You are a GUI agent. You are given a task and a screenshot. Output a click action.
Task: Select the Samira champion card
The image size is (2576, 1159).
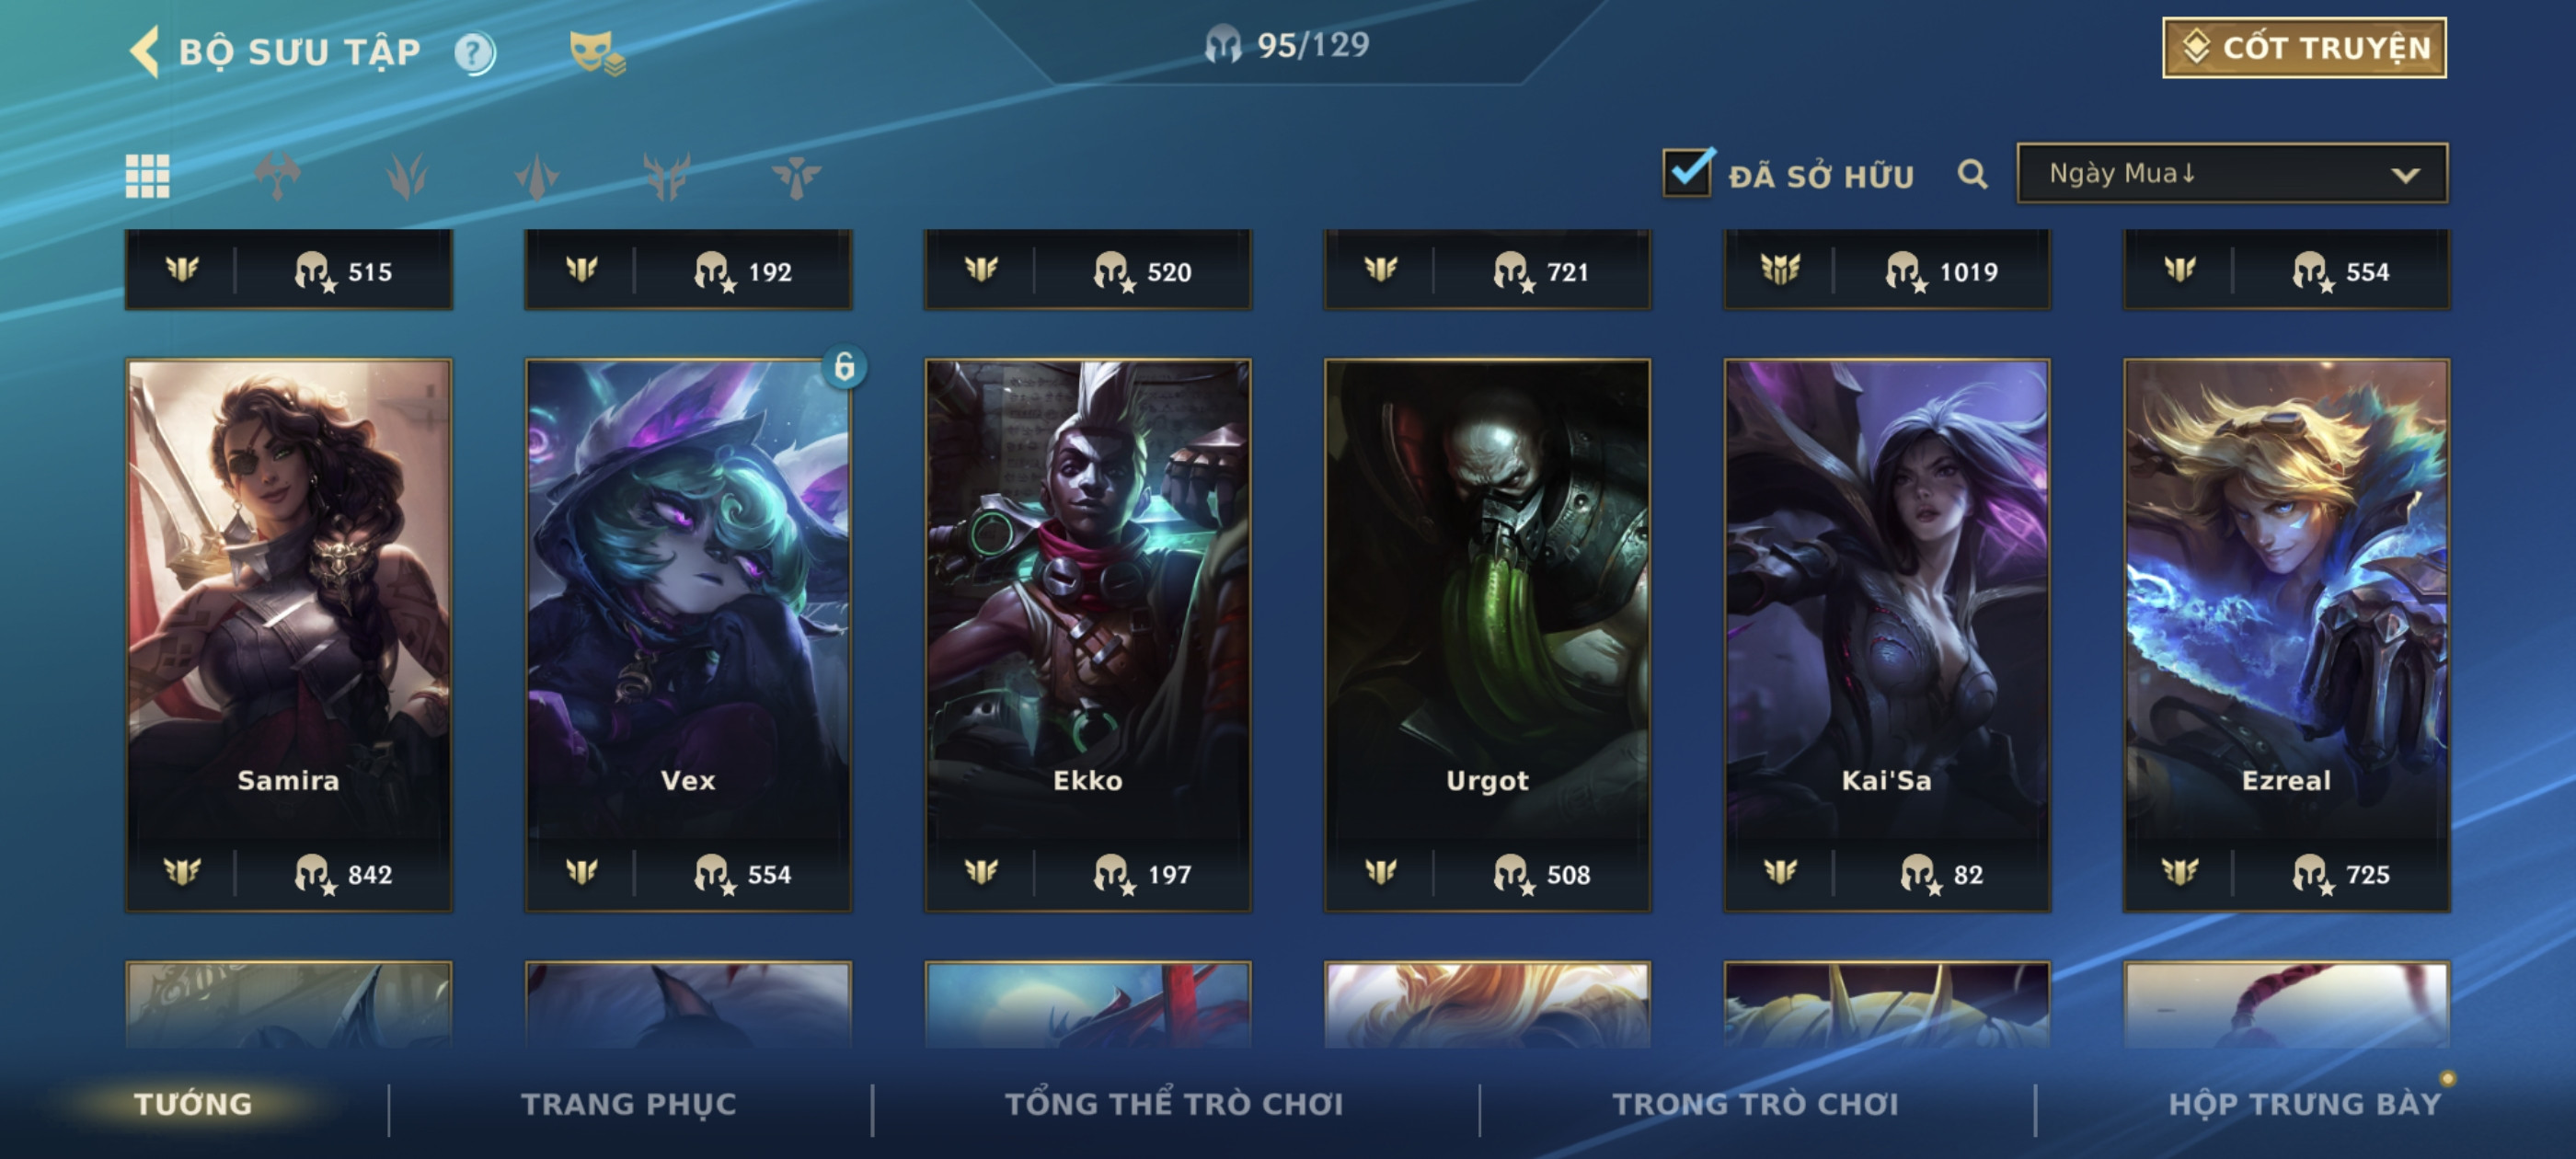tap(289, 635)
